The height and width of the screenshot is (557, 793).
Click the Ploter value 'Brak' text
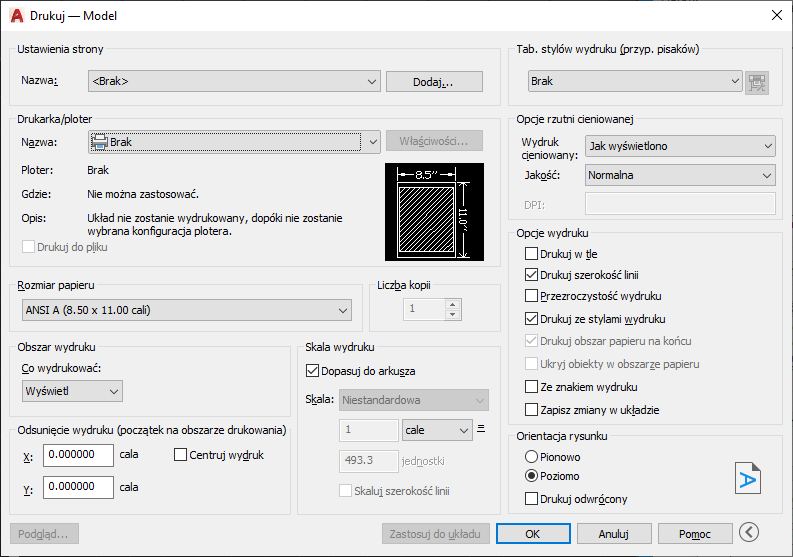(x=98, y=170)
